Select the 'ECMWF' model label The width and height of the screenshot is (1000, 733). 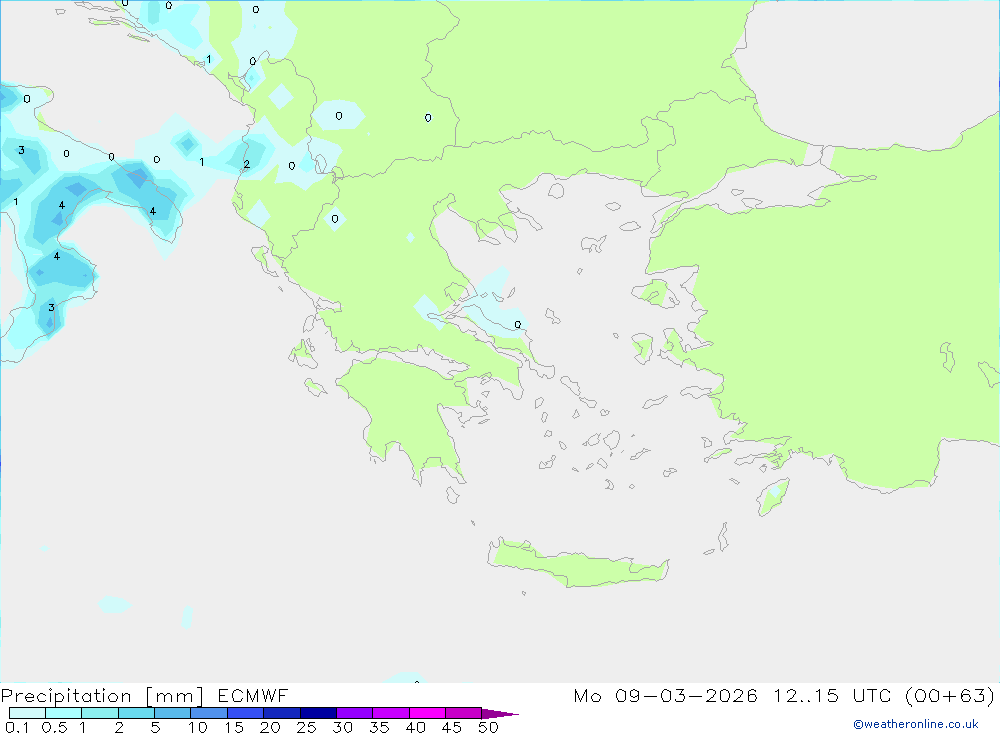point(253,695)
